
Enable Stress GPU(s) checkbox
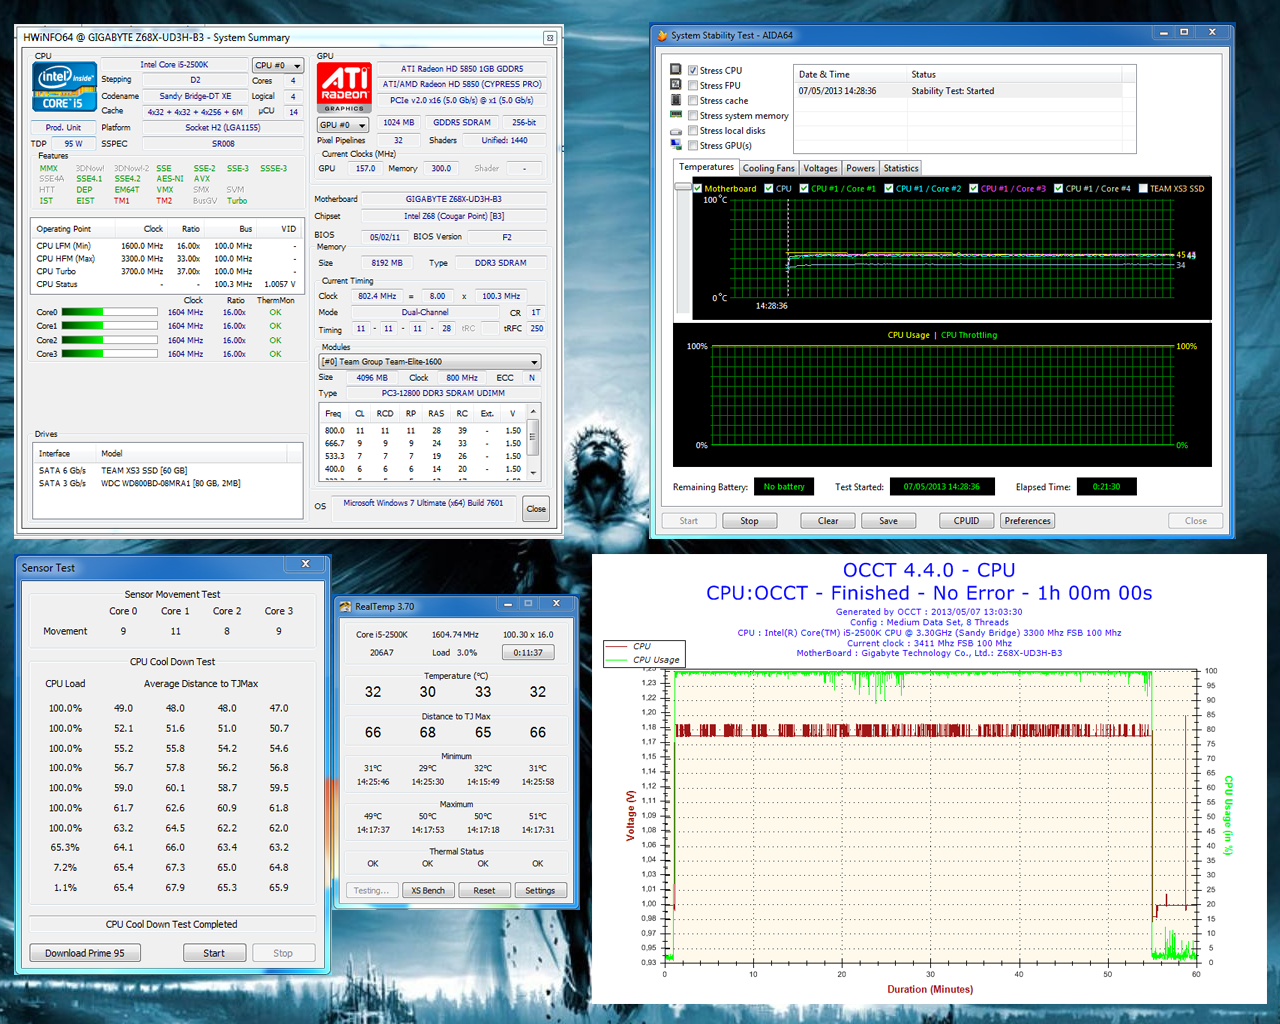click(x=692, y=145)
